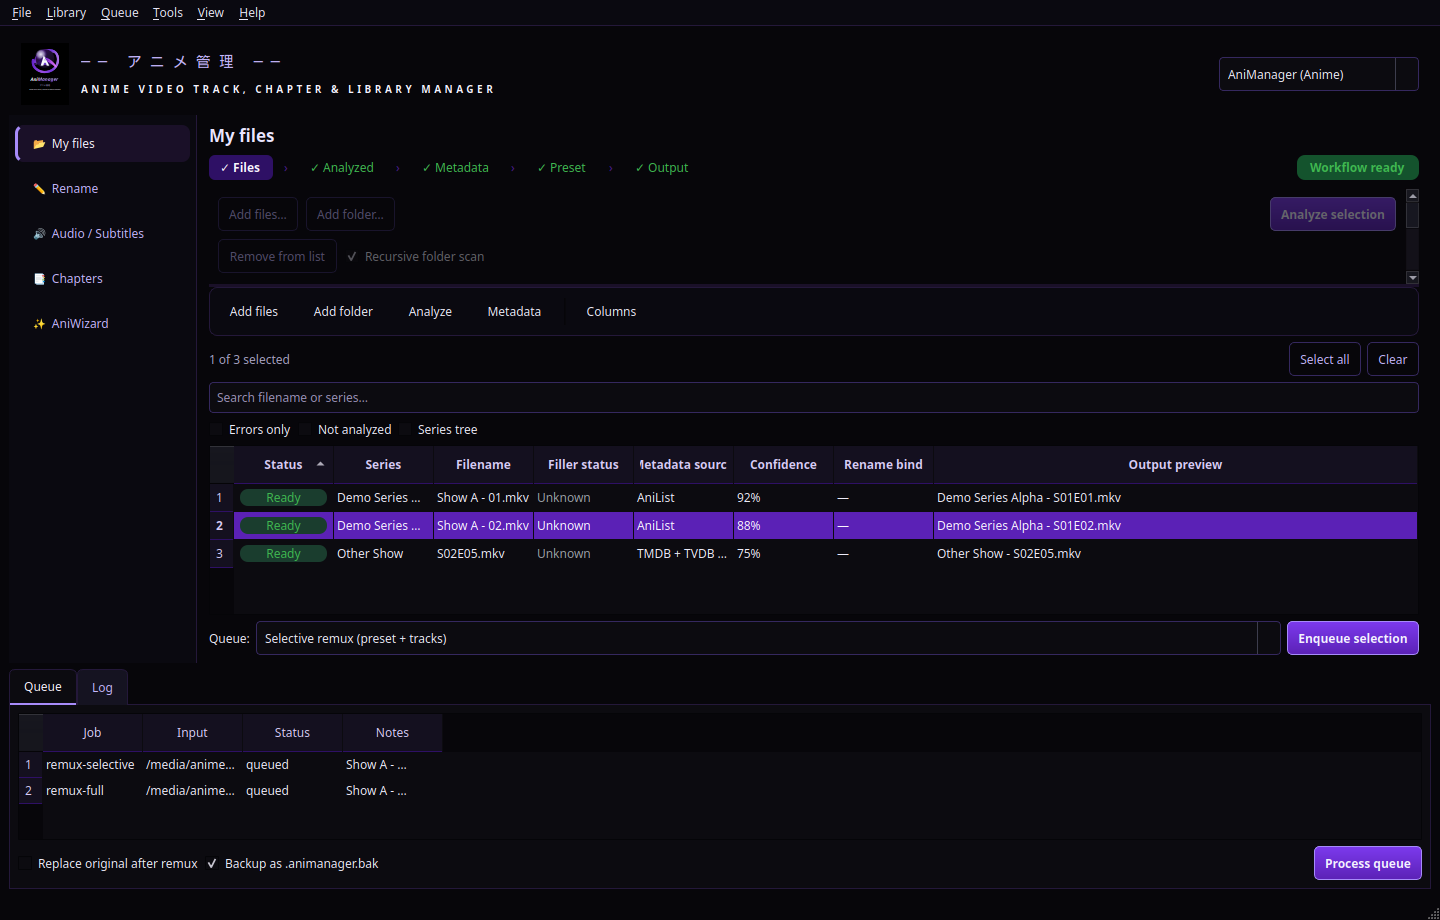1440x920 pixels.
Task: Launch AniWizard via its sparkle icon
Action: pyautogui.click(x=39, y=324)
